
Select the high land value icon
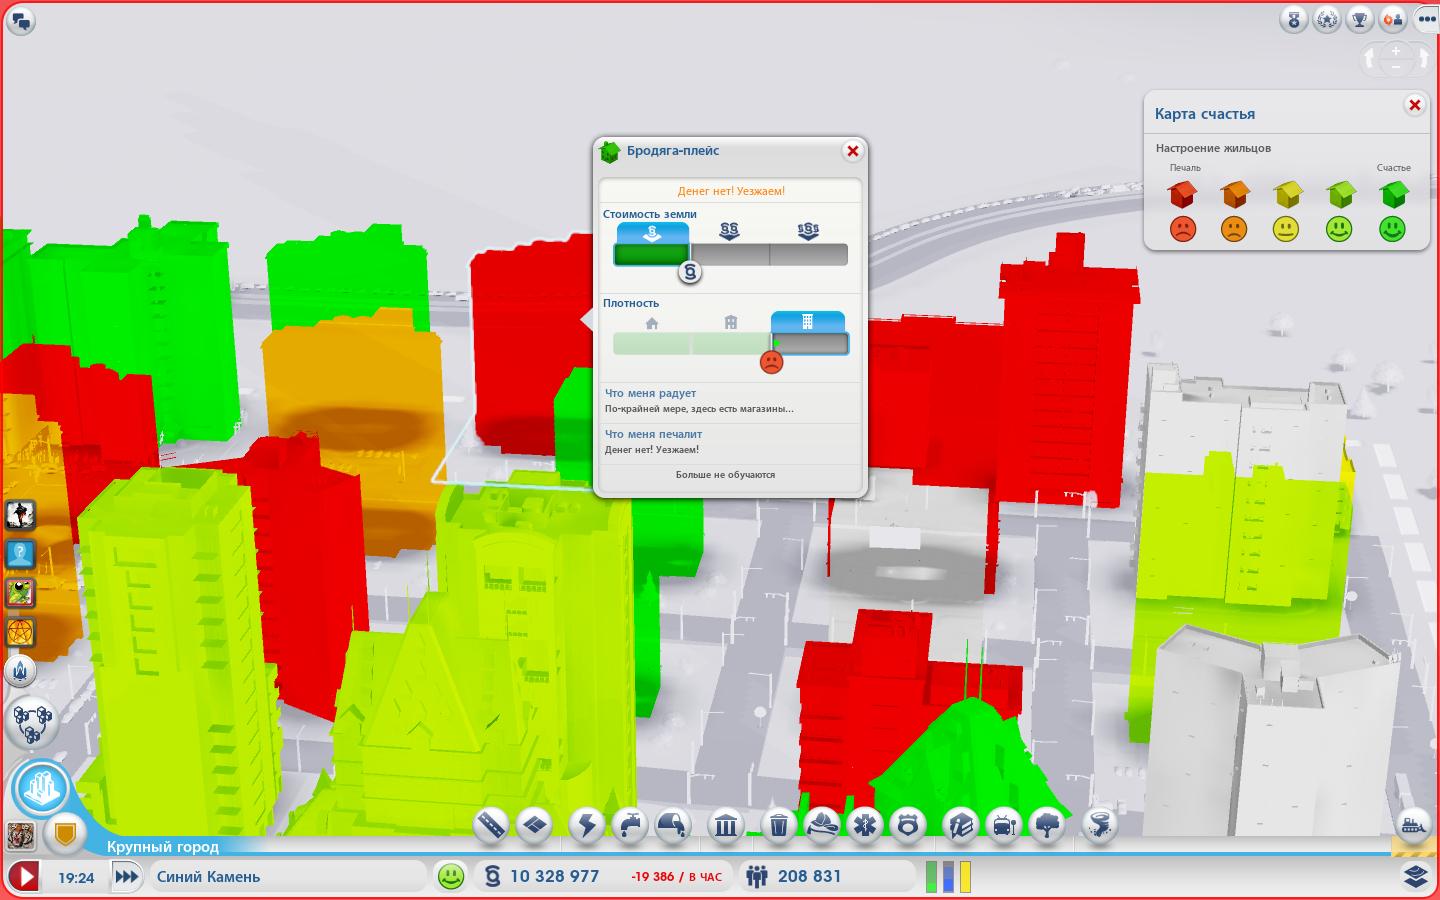(x=808, y=231)
